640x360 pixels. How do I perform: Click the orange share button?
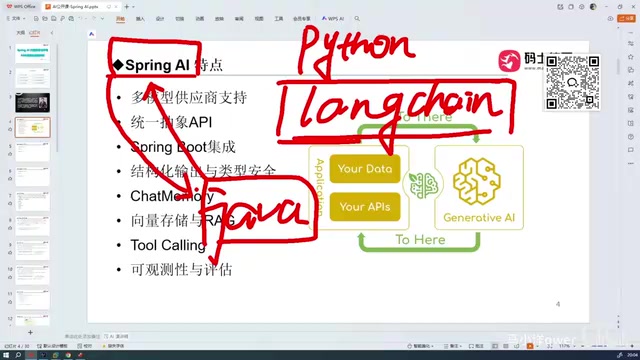627,18
